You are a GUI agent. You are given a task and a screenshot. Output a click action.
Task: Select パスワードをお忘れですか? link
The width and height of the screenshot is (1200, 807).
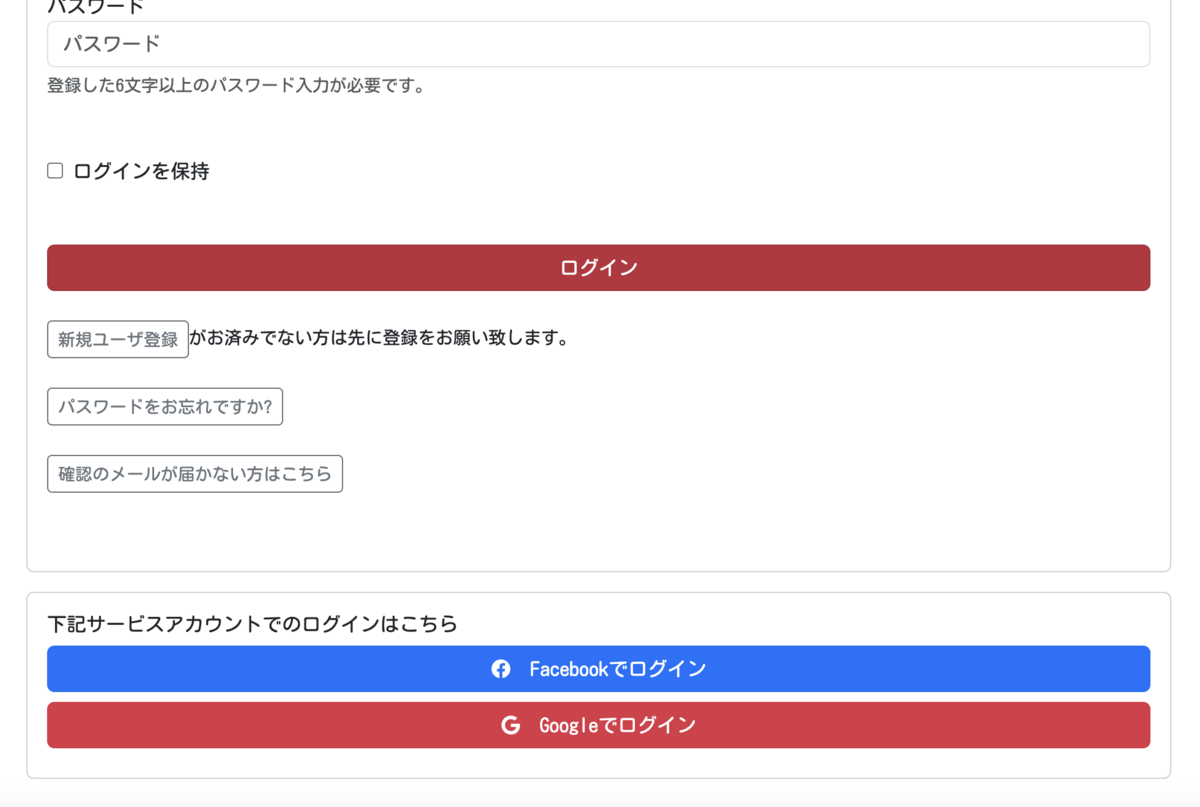[165, 407]
